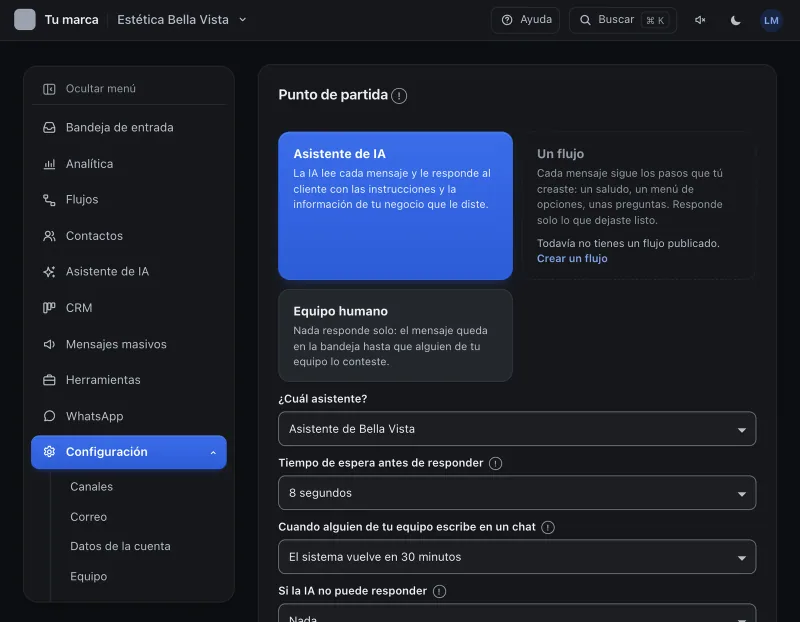Go to Mensajes masivos section
800x622 pixels.
pyautogui.click(x=129, y=344)
